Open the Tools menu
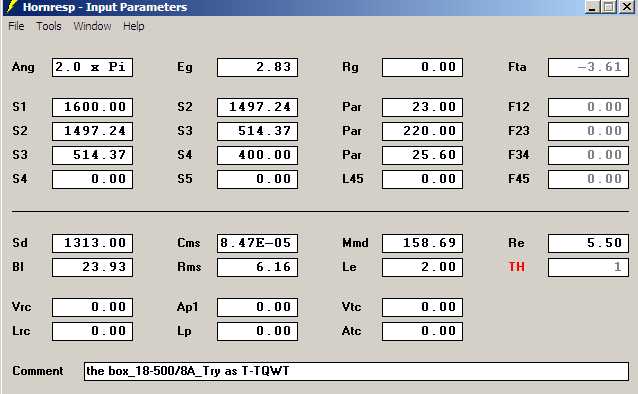 [x=49, y=26]
